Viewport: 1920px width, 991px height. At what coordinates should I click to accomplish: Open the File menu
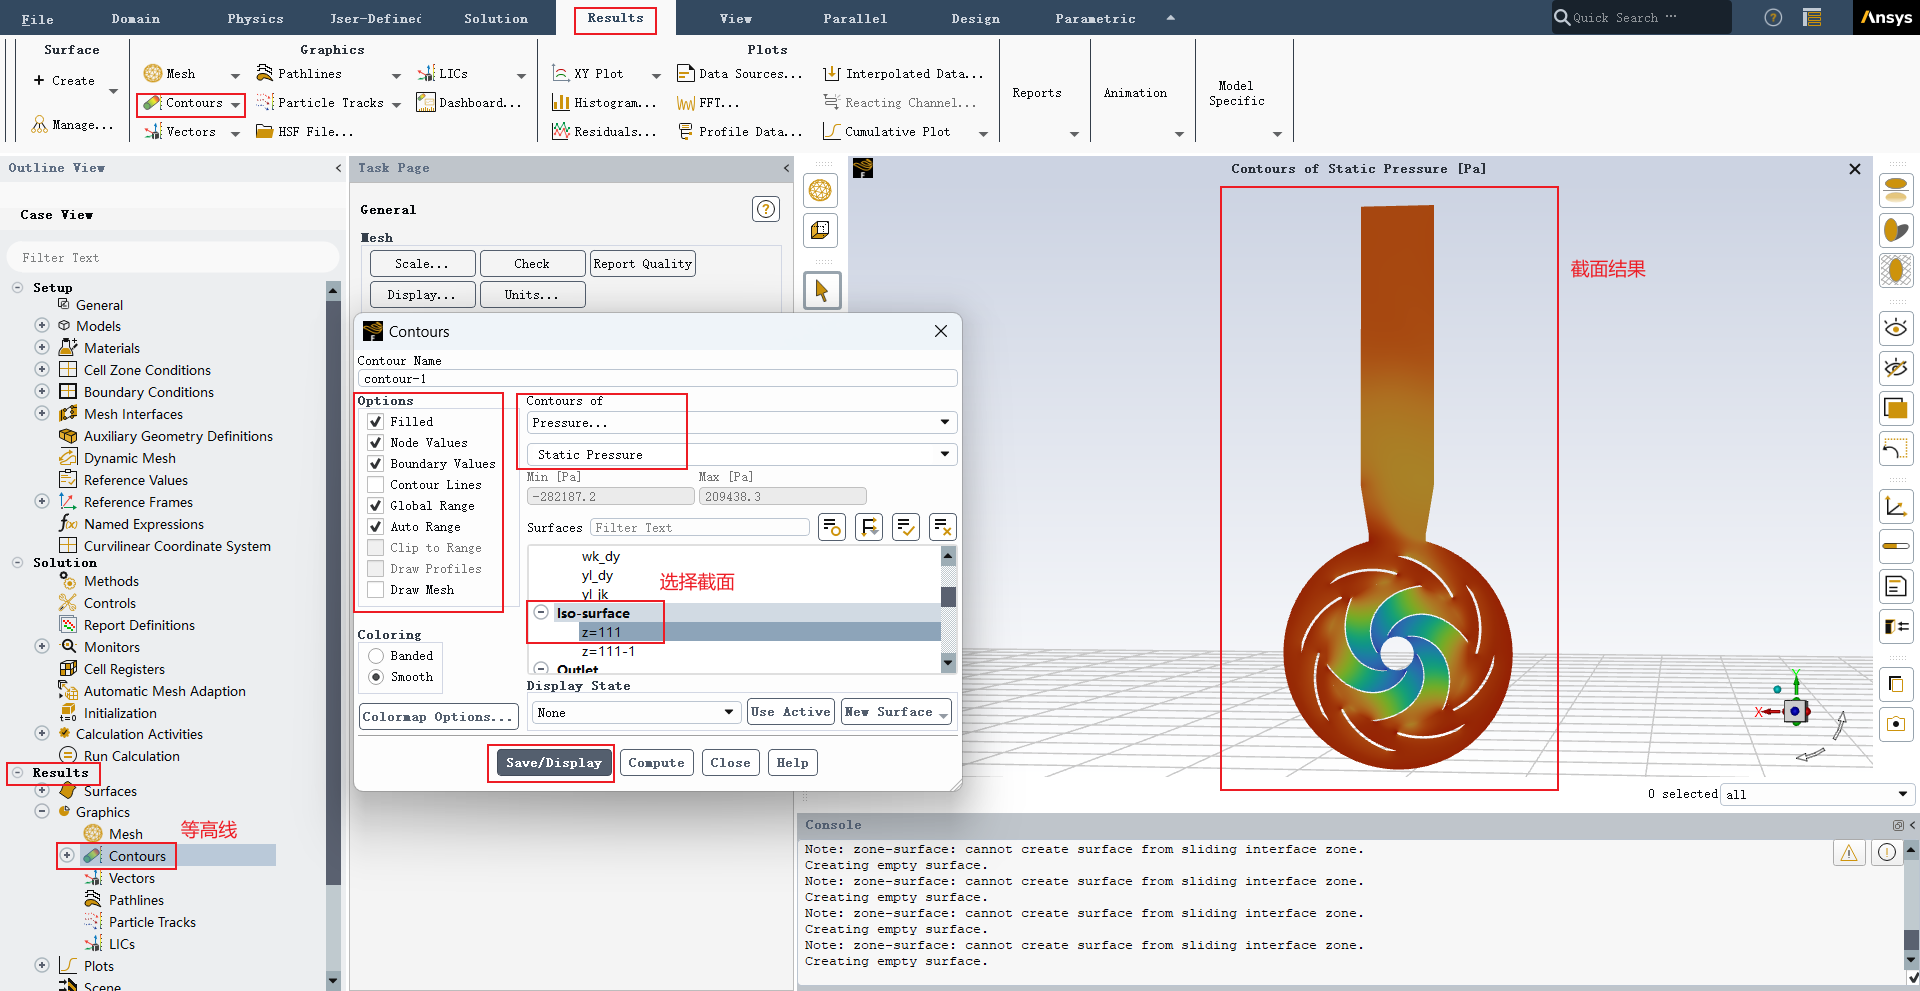(38, 18)
